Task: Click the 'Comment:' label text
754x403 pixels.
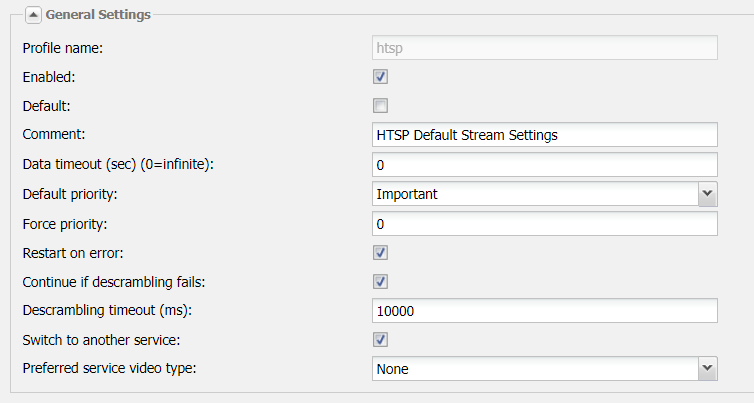Action: [55, 134]
